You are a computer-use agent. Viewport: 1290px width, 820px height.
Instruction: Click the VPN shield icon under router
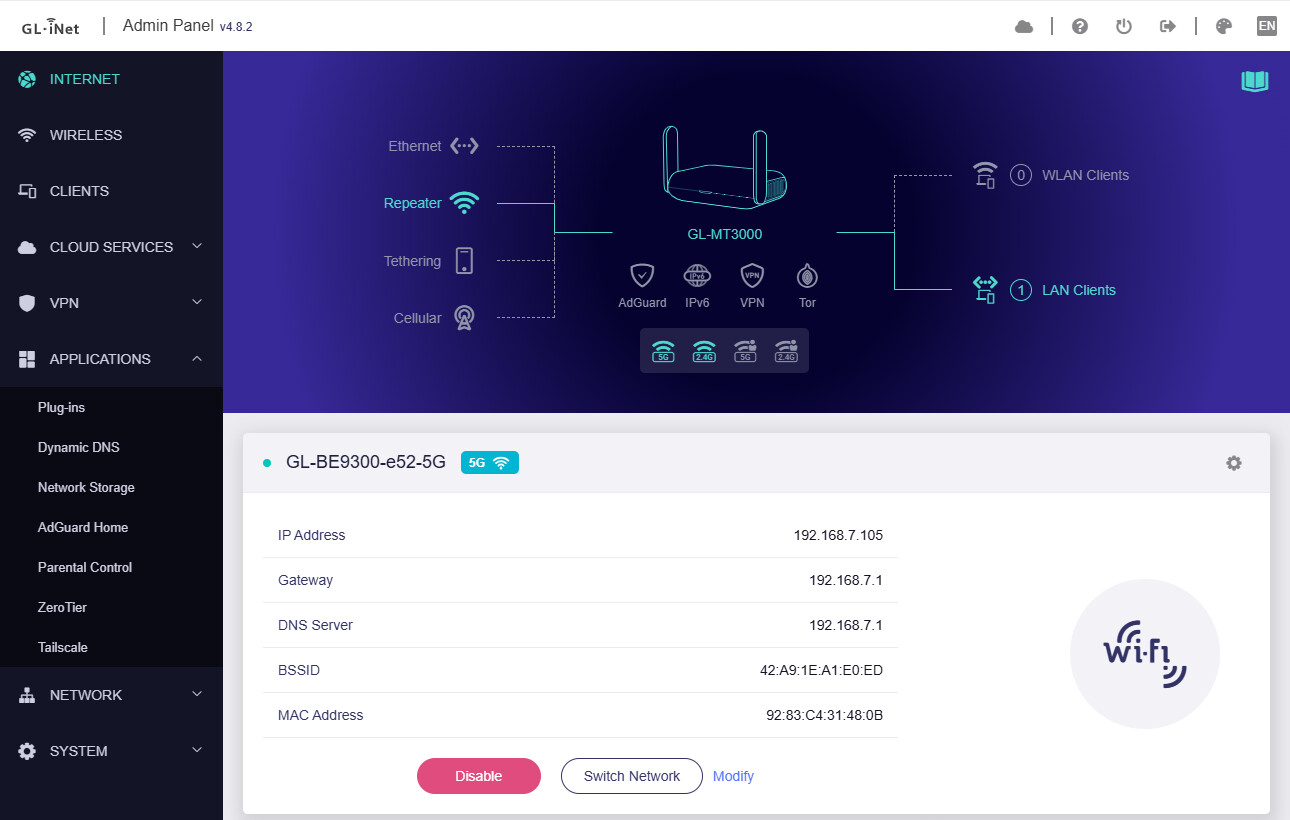(x=752, y=276)
